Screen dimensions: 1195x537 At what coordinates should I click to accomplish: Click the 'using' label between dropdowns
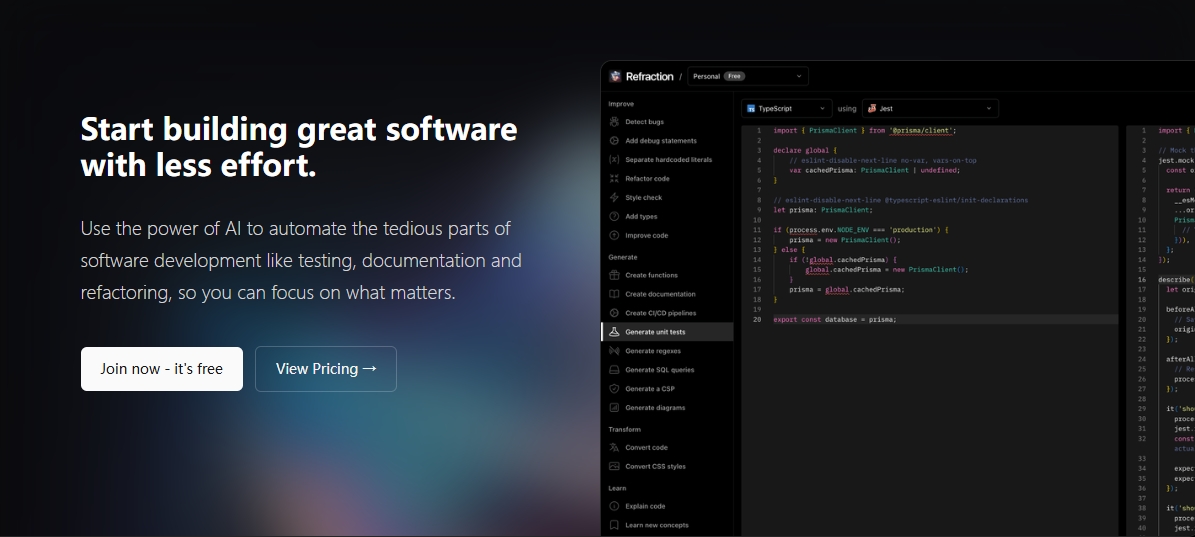tap(847, 109)
